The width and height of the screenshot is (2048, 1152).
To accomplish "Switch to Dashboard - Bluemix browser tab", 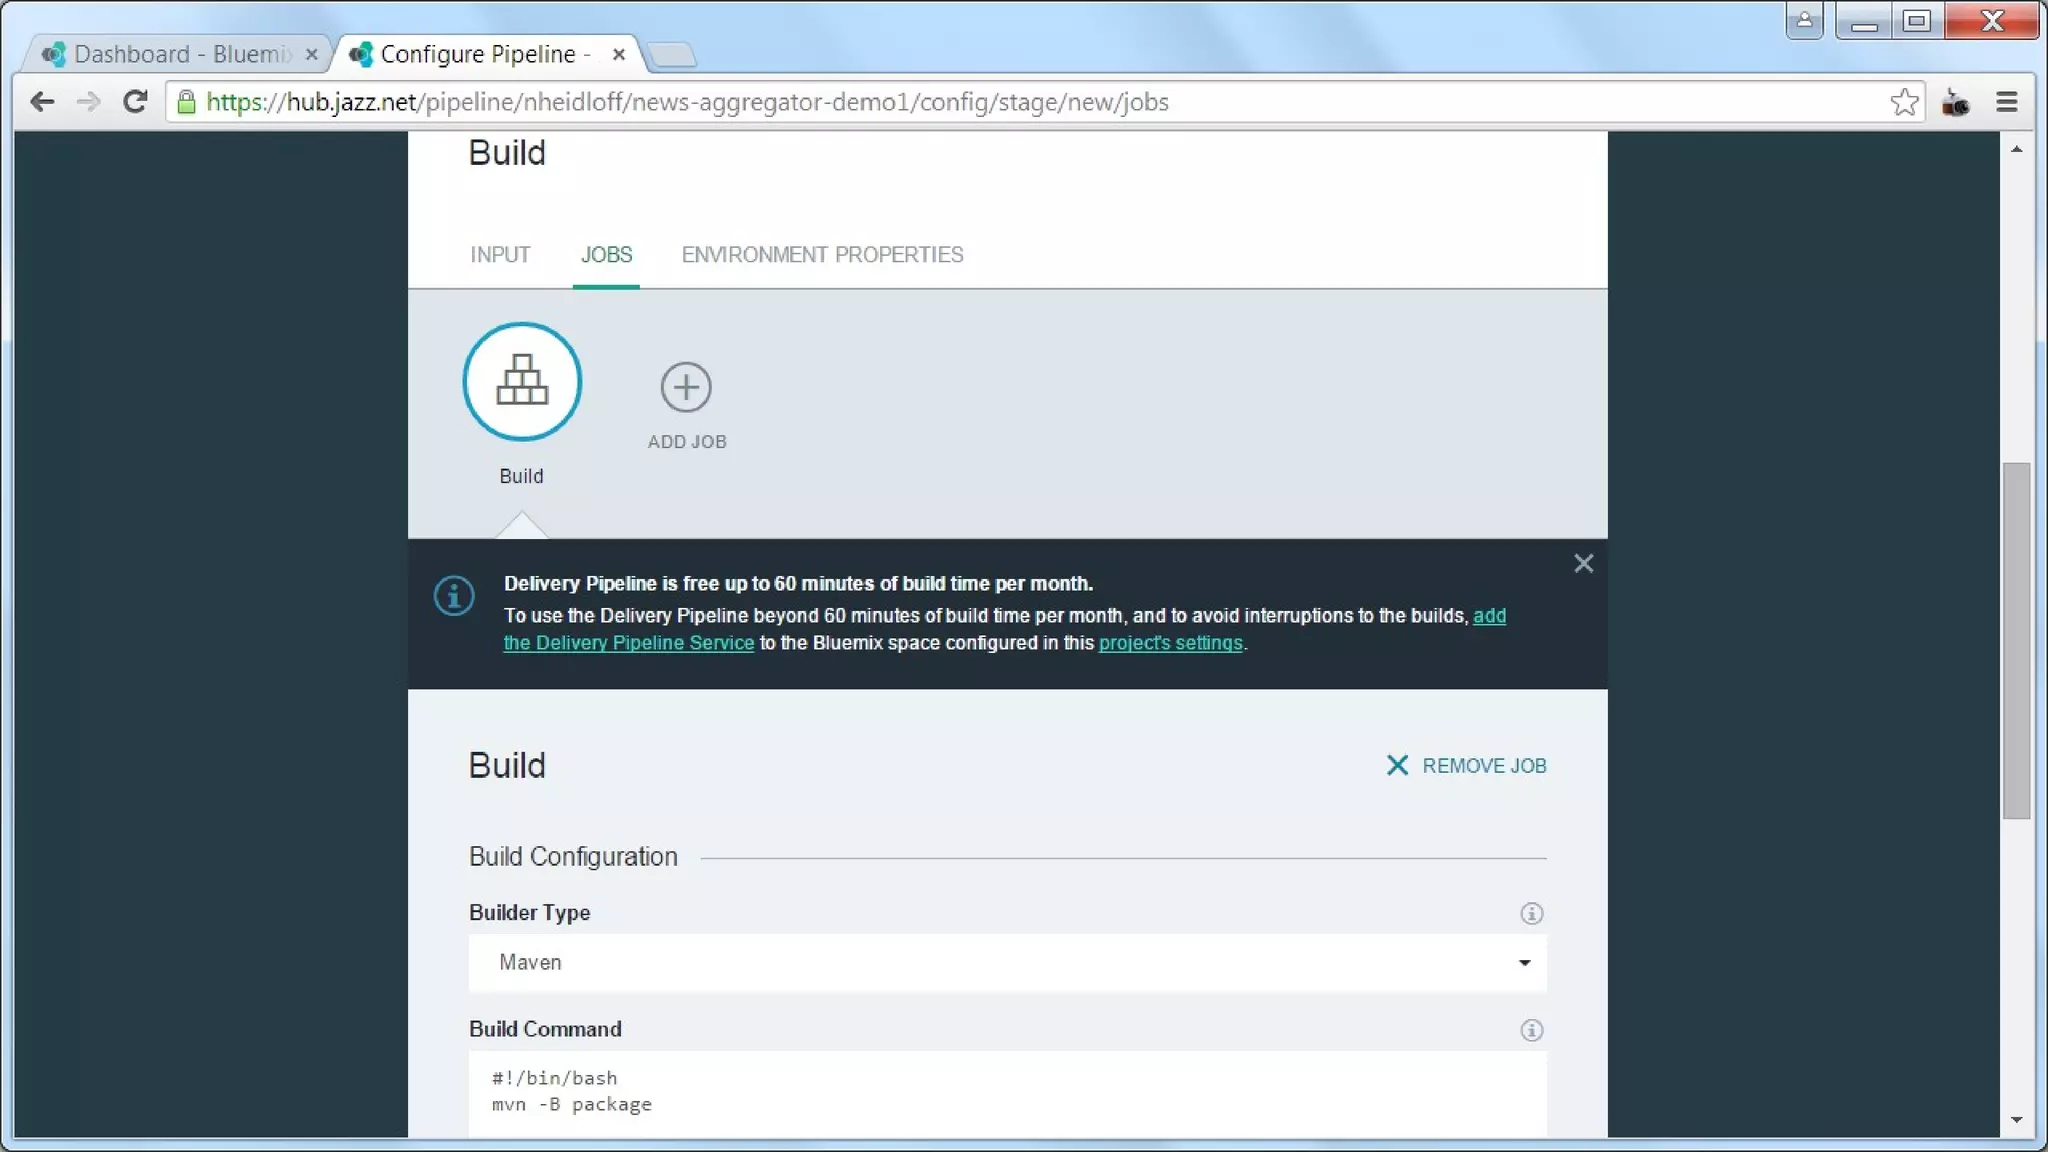I will (180, 54).
